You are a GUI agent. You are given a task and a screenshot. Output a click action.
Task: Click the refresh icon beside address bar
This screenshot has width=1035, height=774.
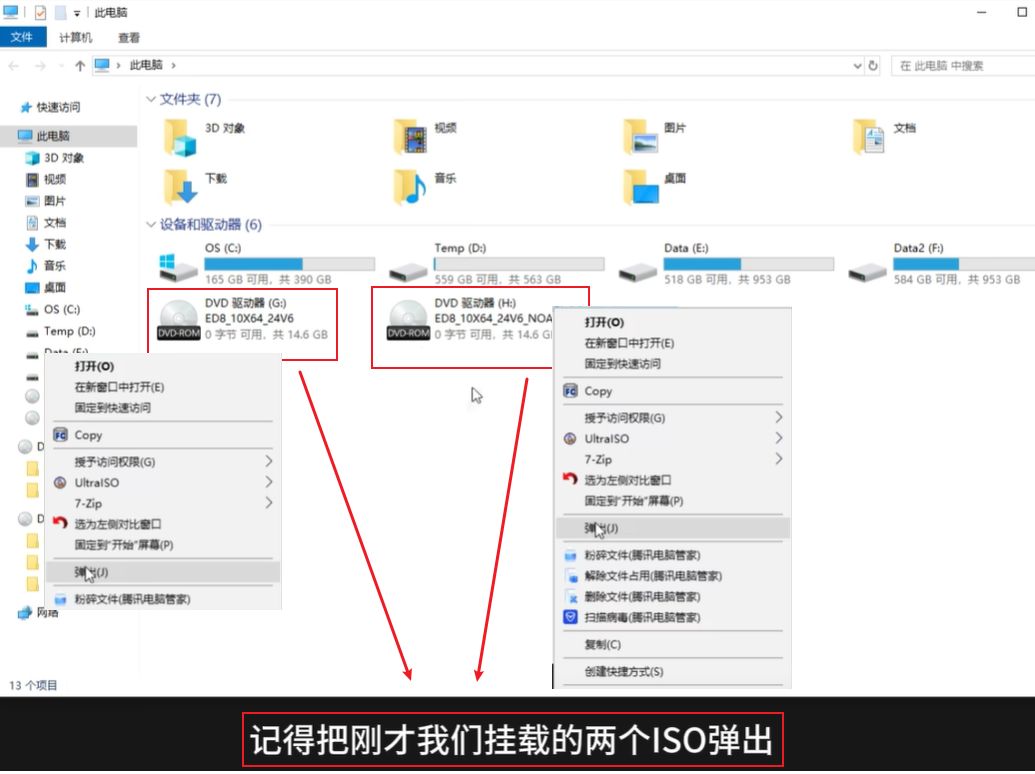click(x=873, y=66)
